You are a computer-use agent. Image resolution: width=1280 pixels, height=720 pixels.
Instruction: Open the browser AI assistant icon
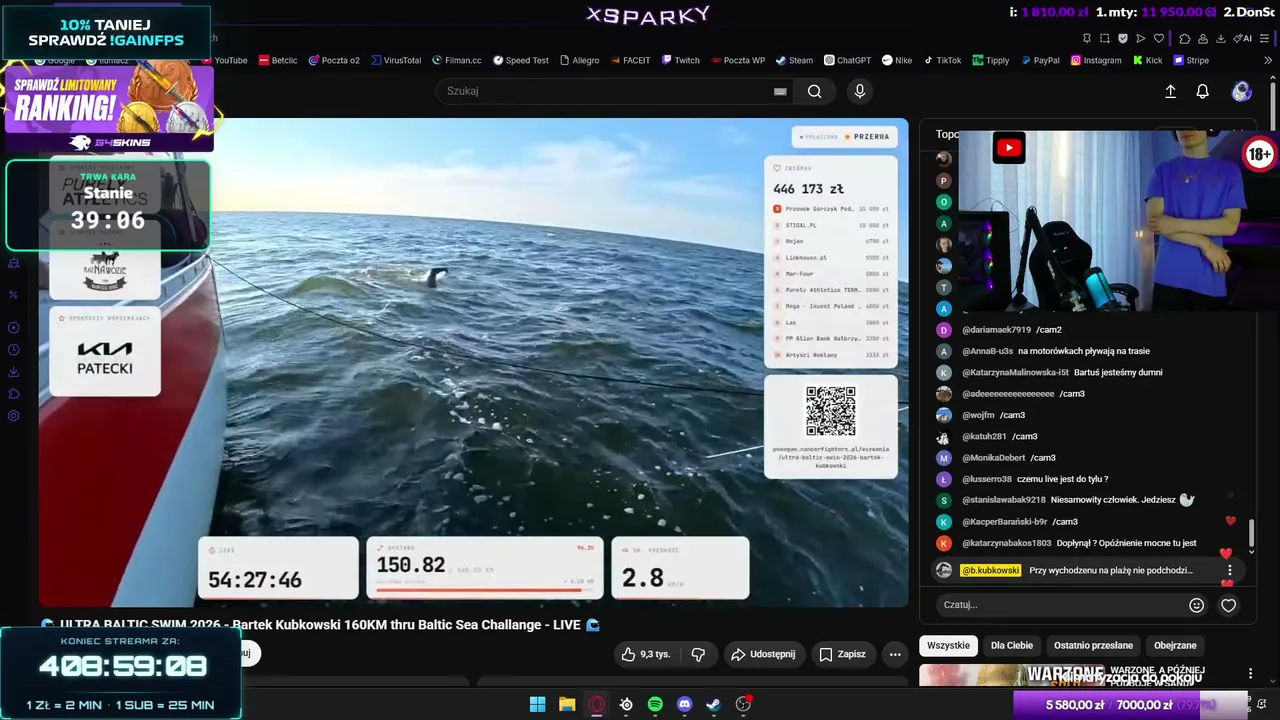pos(1243,38)
